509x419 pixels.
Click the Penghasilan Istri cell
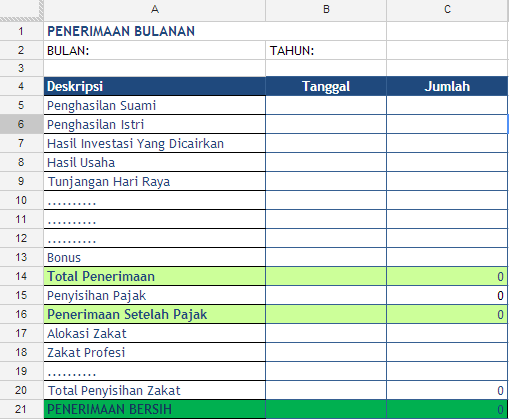point(155,124)
